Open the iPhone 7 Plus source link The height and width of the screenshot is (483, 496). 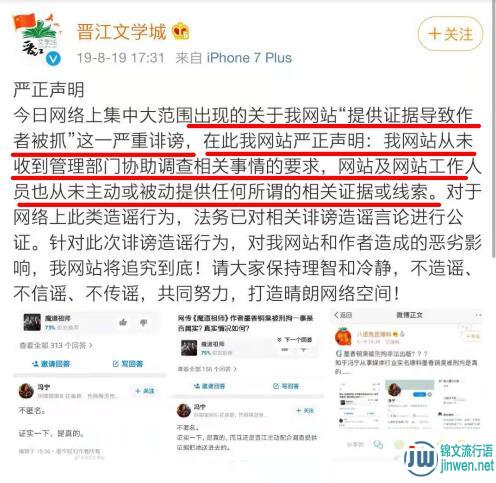[x=249, y=58]
